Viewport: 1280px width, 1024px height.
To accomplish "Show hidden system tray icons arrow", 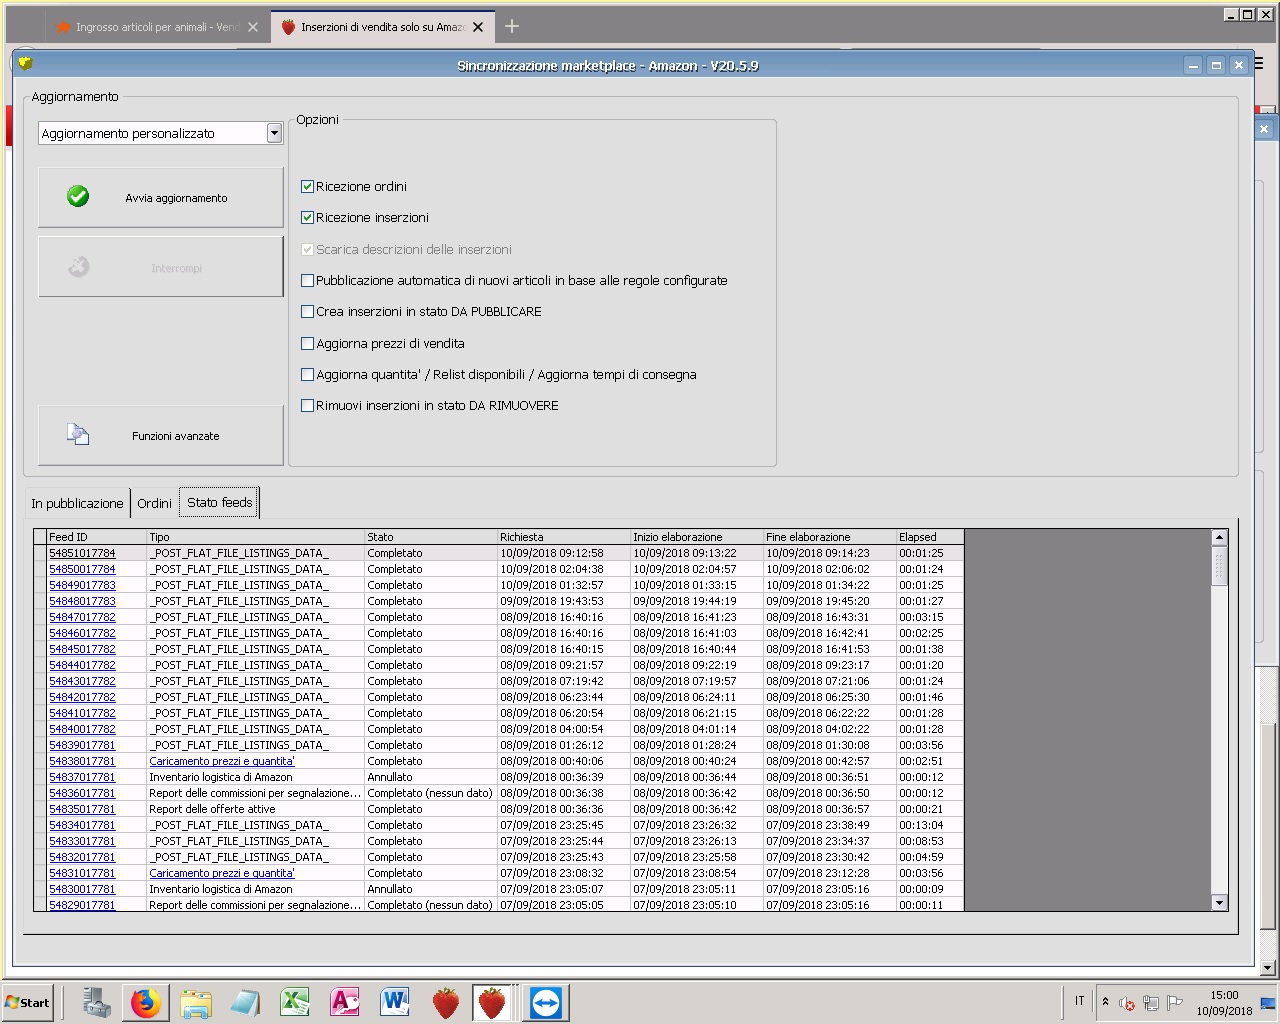I will pyautogui.click(x=1105, y=1001).
